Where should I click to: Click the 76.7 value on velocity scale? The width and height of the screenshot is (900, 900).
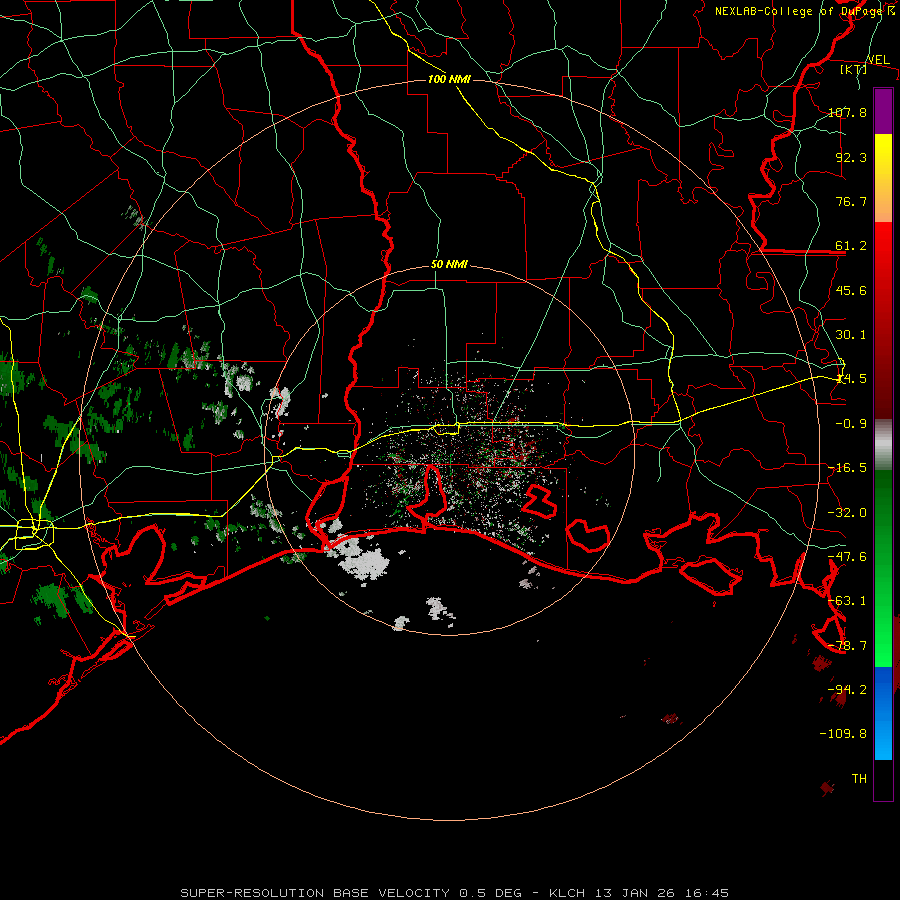pos(851,201)
